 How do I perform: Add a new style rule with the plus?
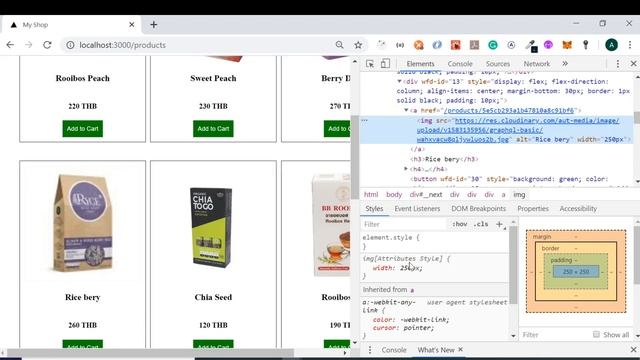[499, 224]
